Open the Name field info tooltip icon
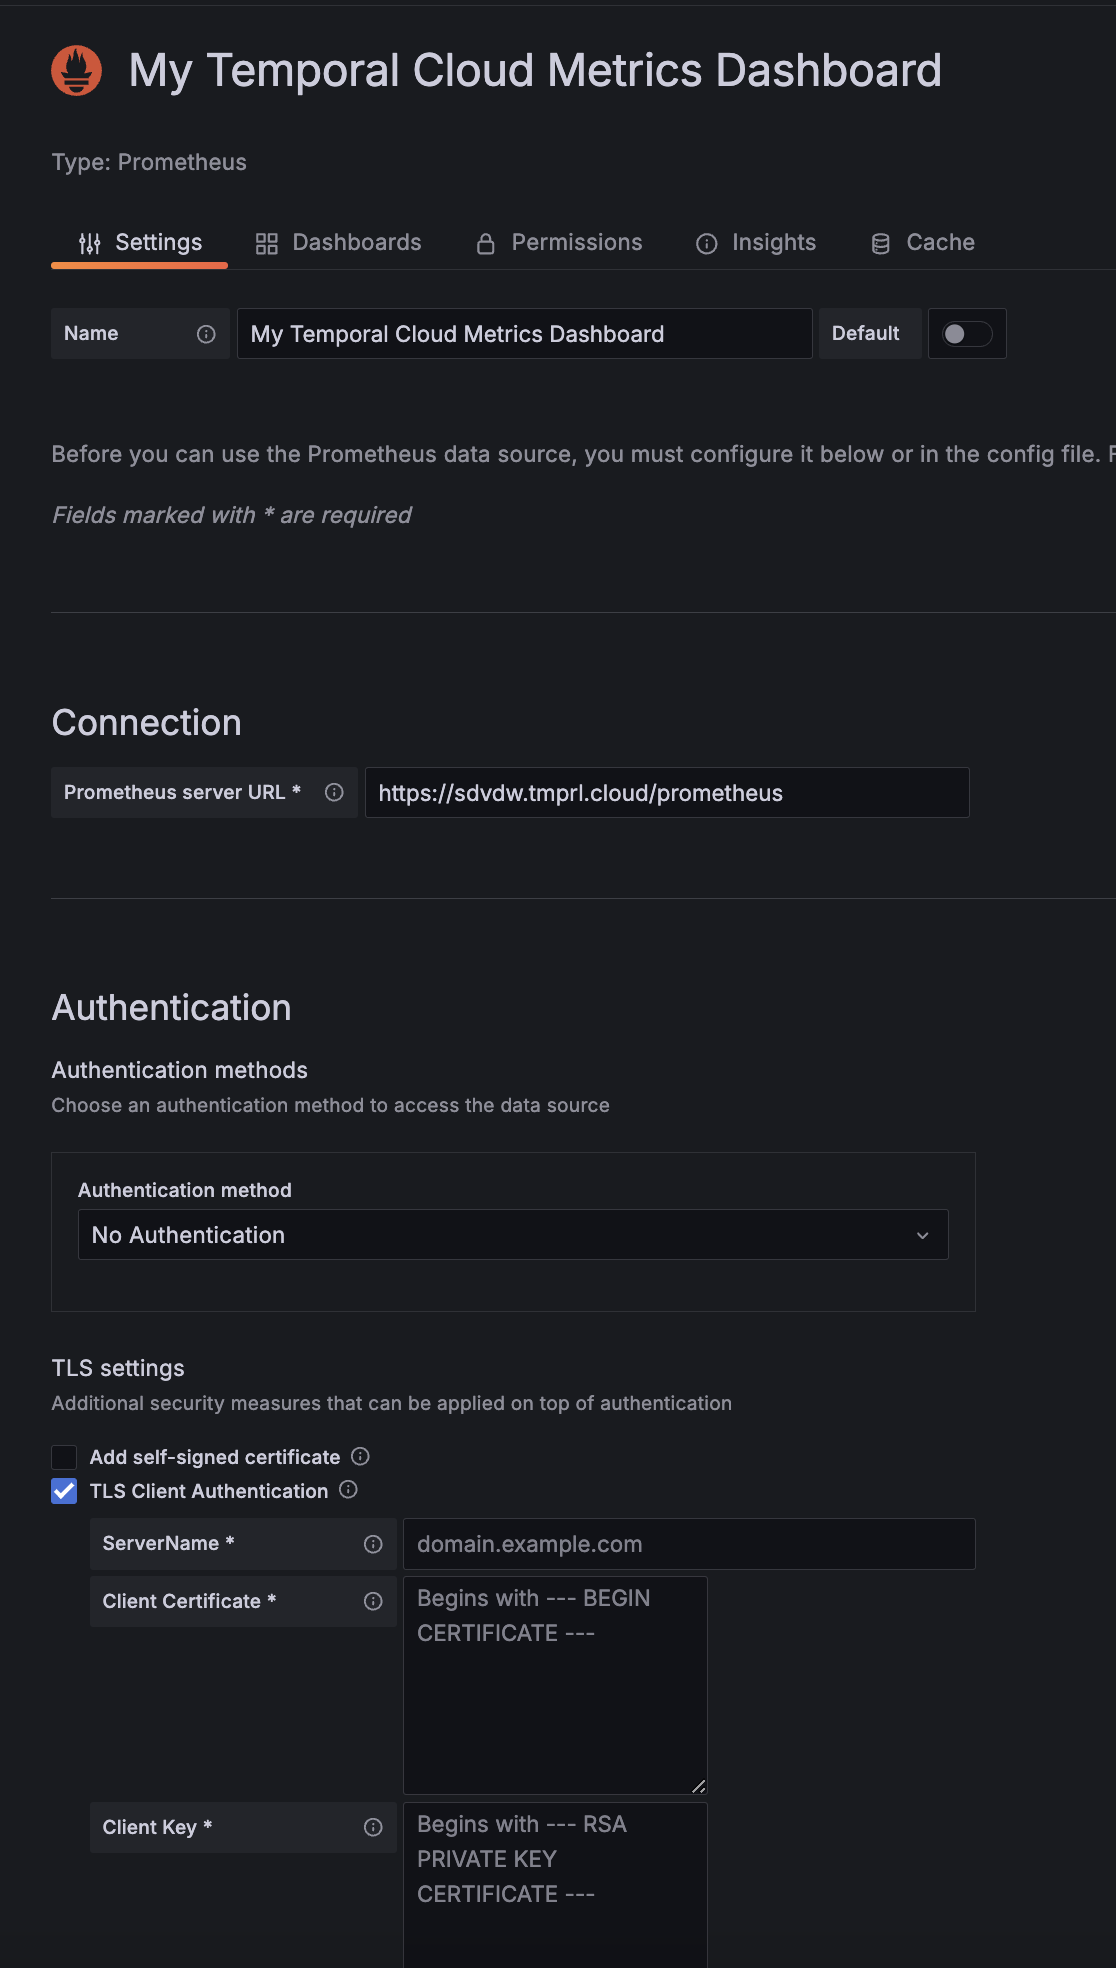 coord(208,333)
